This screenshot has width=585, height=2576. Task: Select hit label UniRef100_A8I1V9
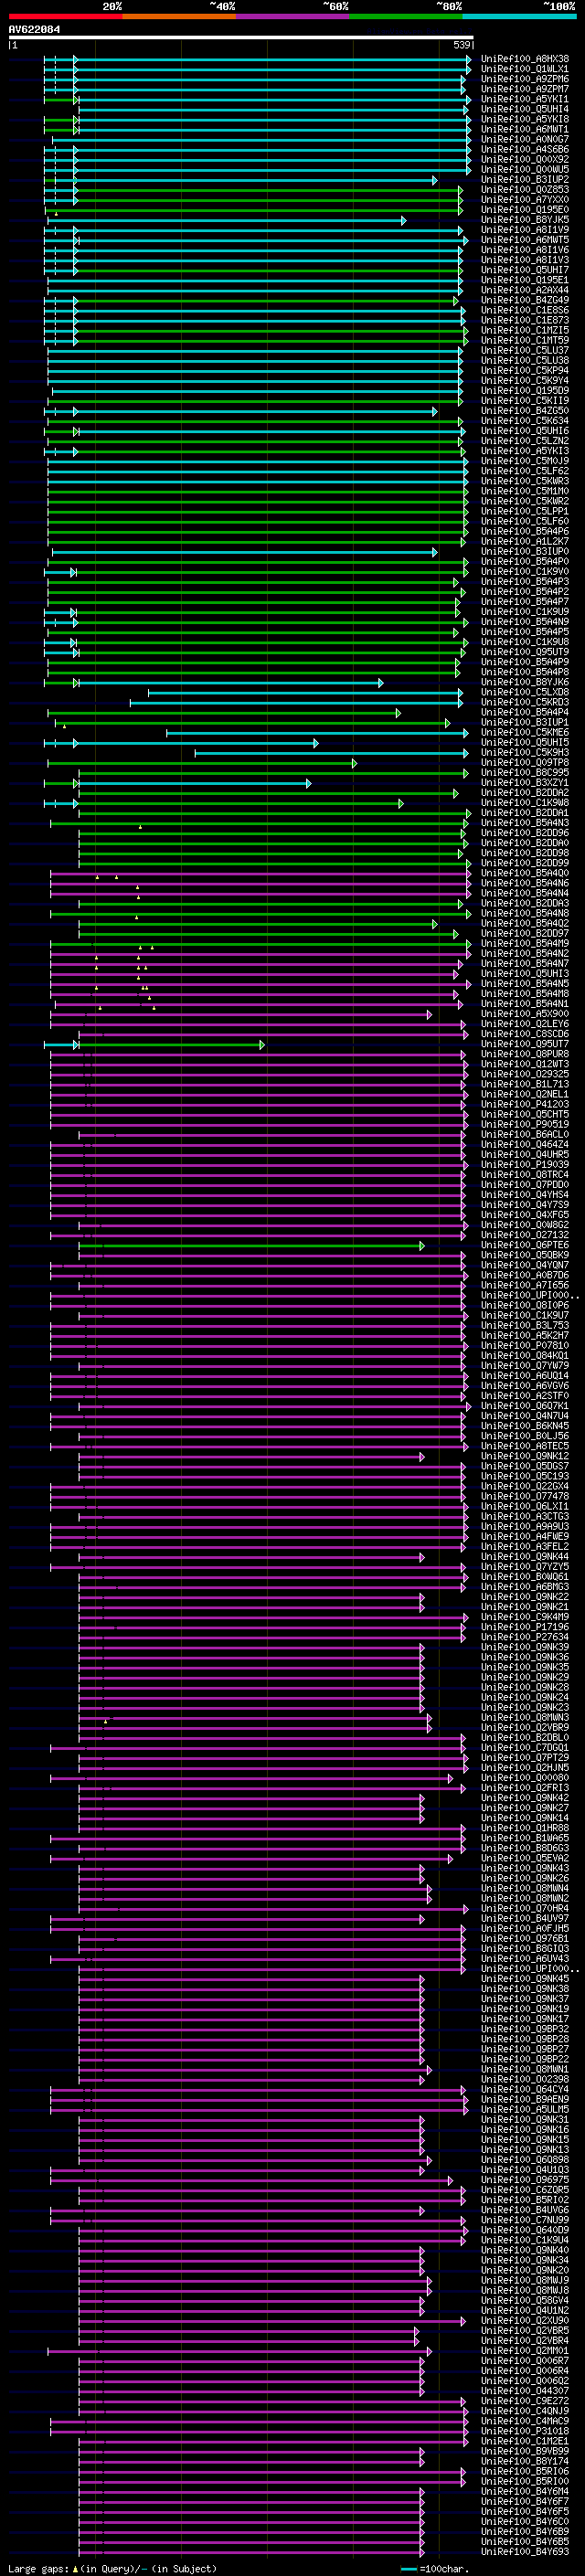(525, 230)
